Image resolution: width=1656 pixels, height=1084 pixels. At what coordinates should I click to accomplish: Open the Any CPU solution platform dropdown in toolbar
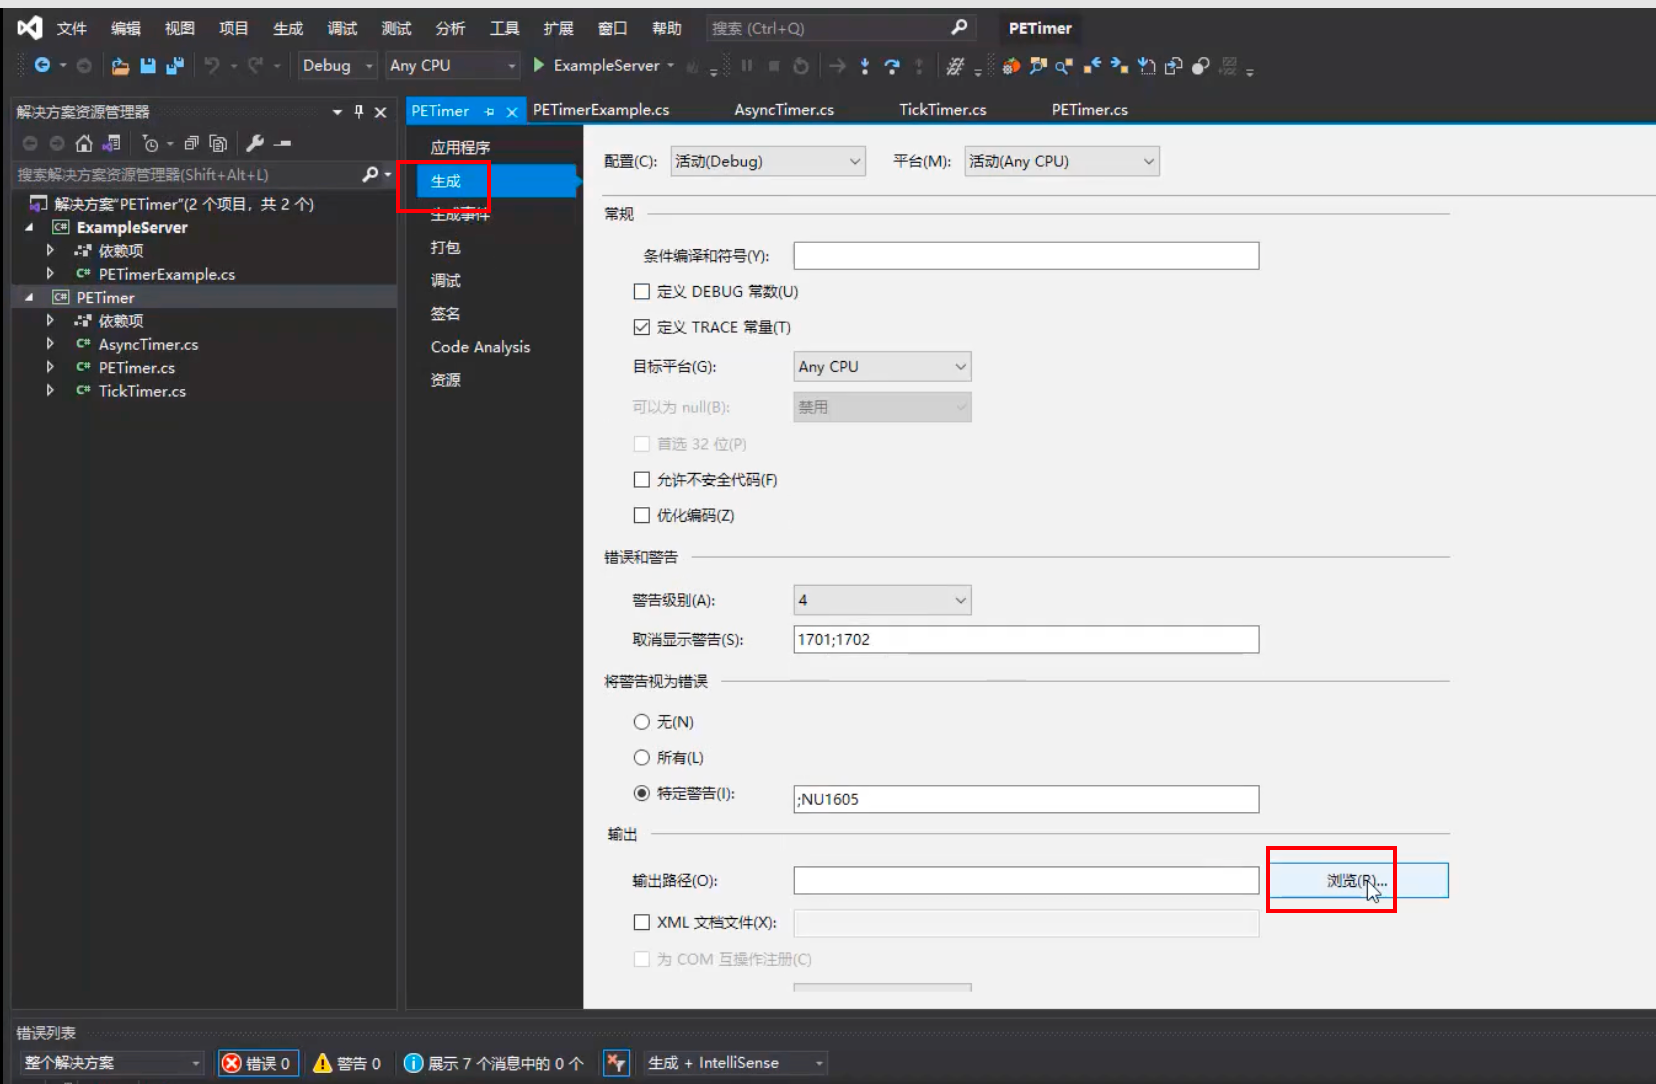click(454, 66)
